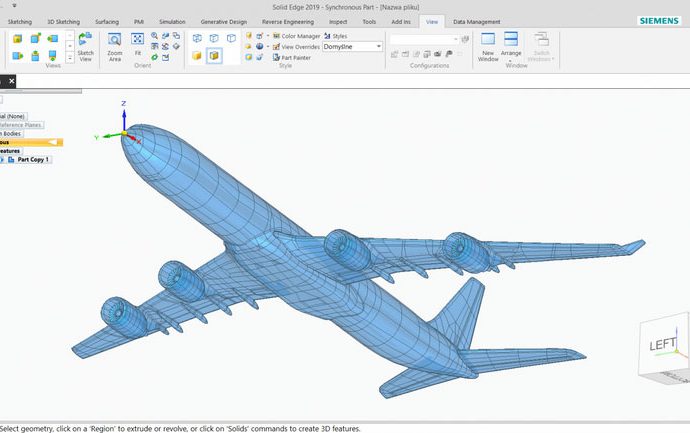Expand the Views gallery arrow
This screenshot has width=690, height=433.
point(69,56)
